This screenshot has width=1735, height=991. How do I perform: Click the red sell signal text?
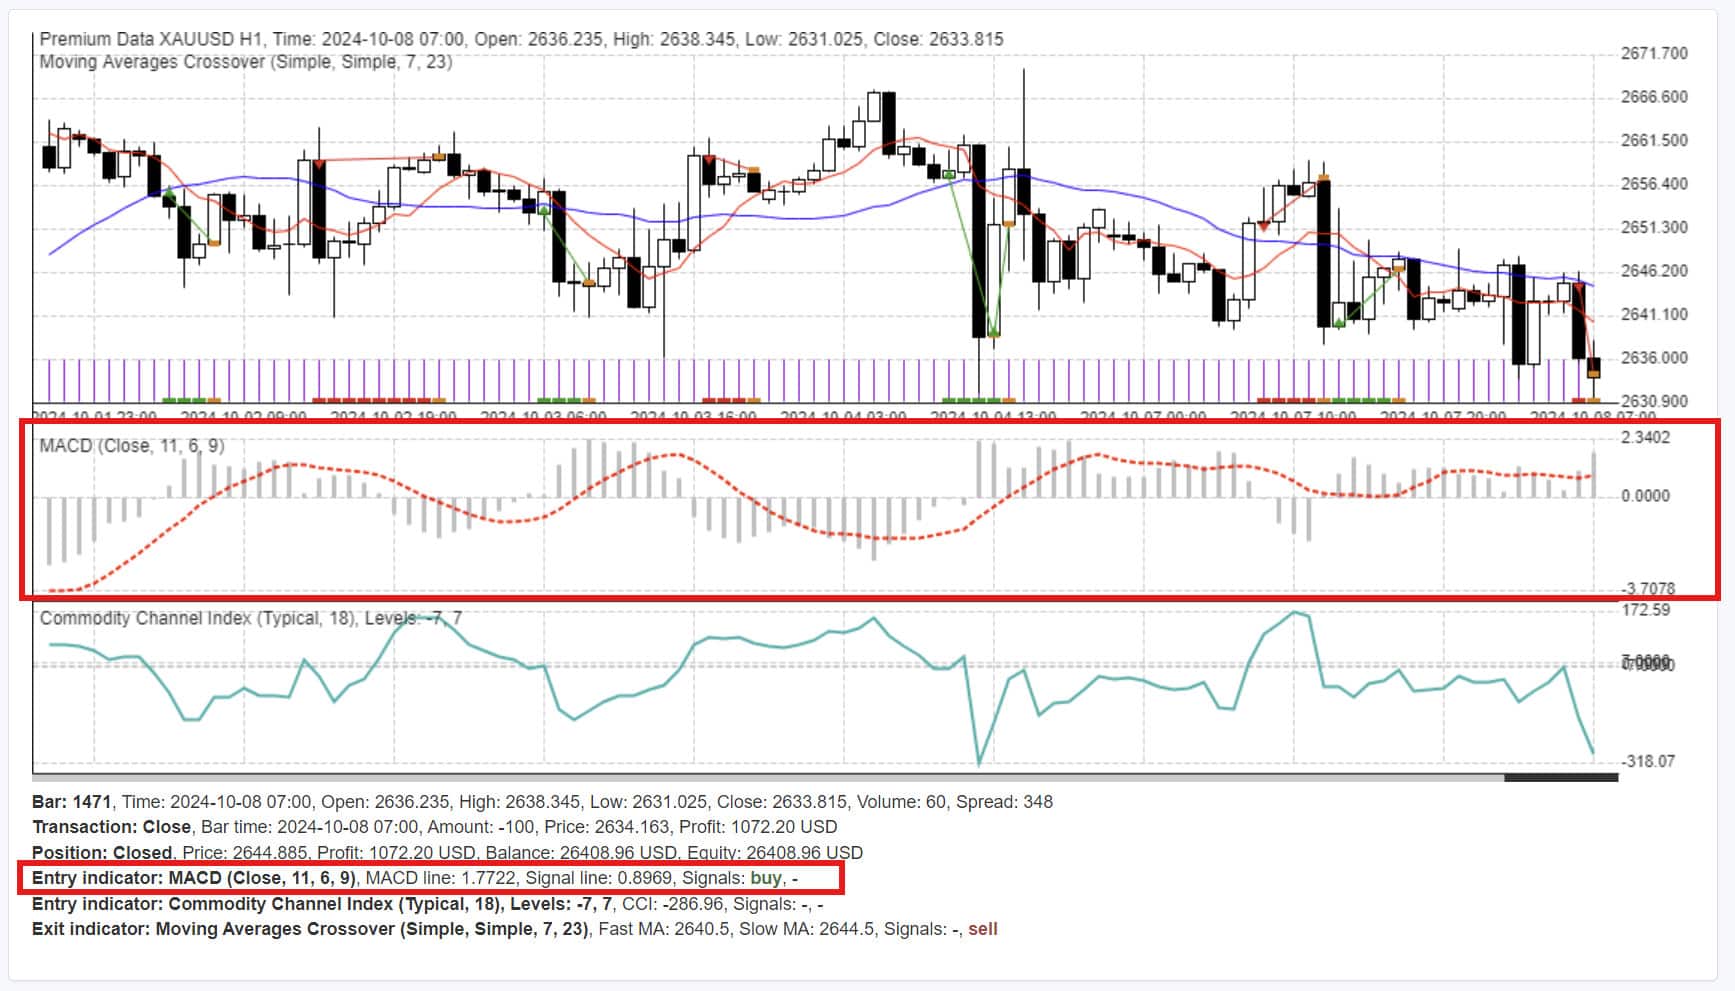(983, 928)
